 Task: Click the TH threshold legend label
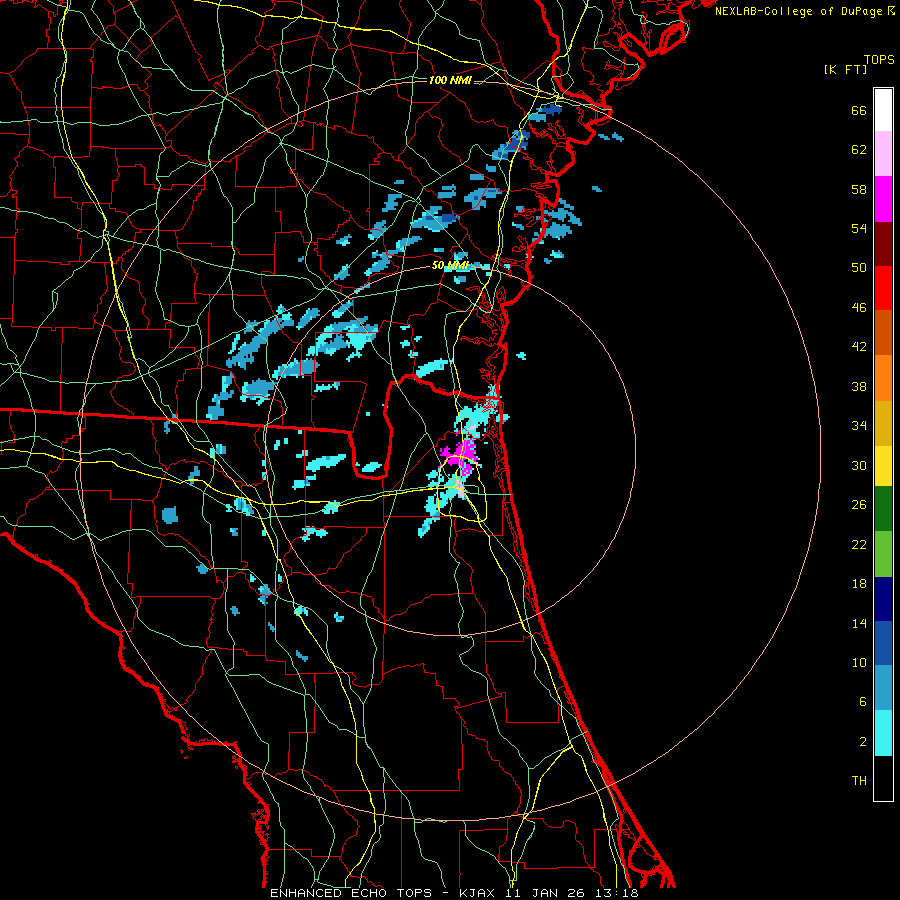pyautogui.click(x=859, y=781)
